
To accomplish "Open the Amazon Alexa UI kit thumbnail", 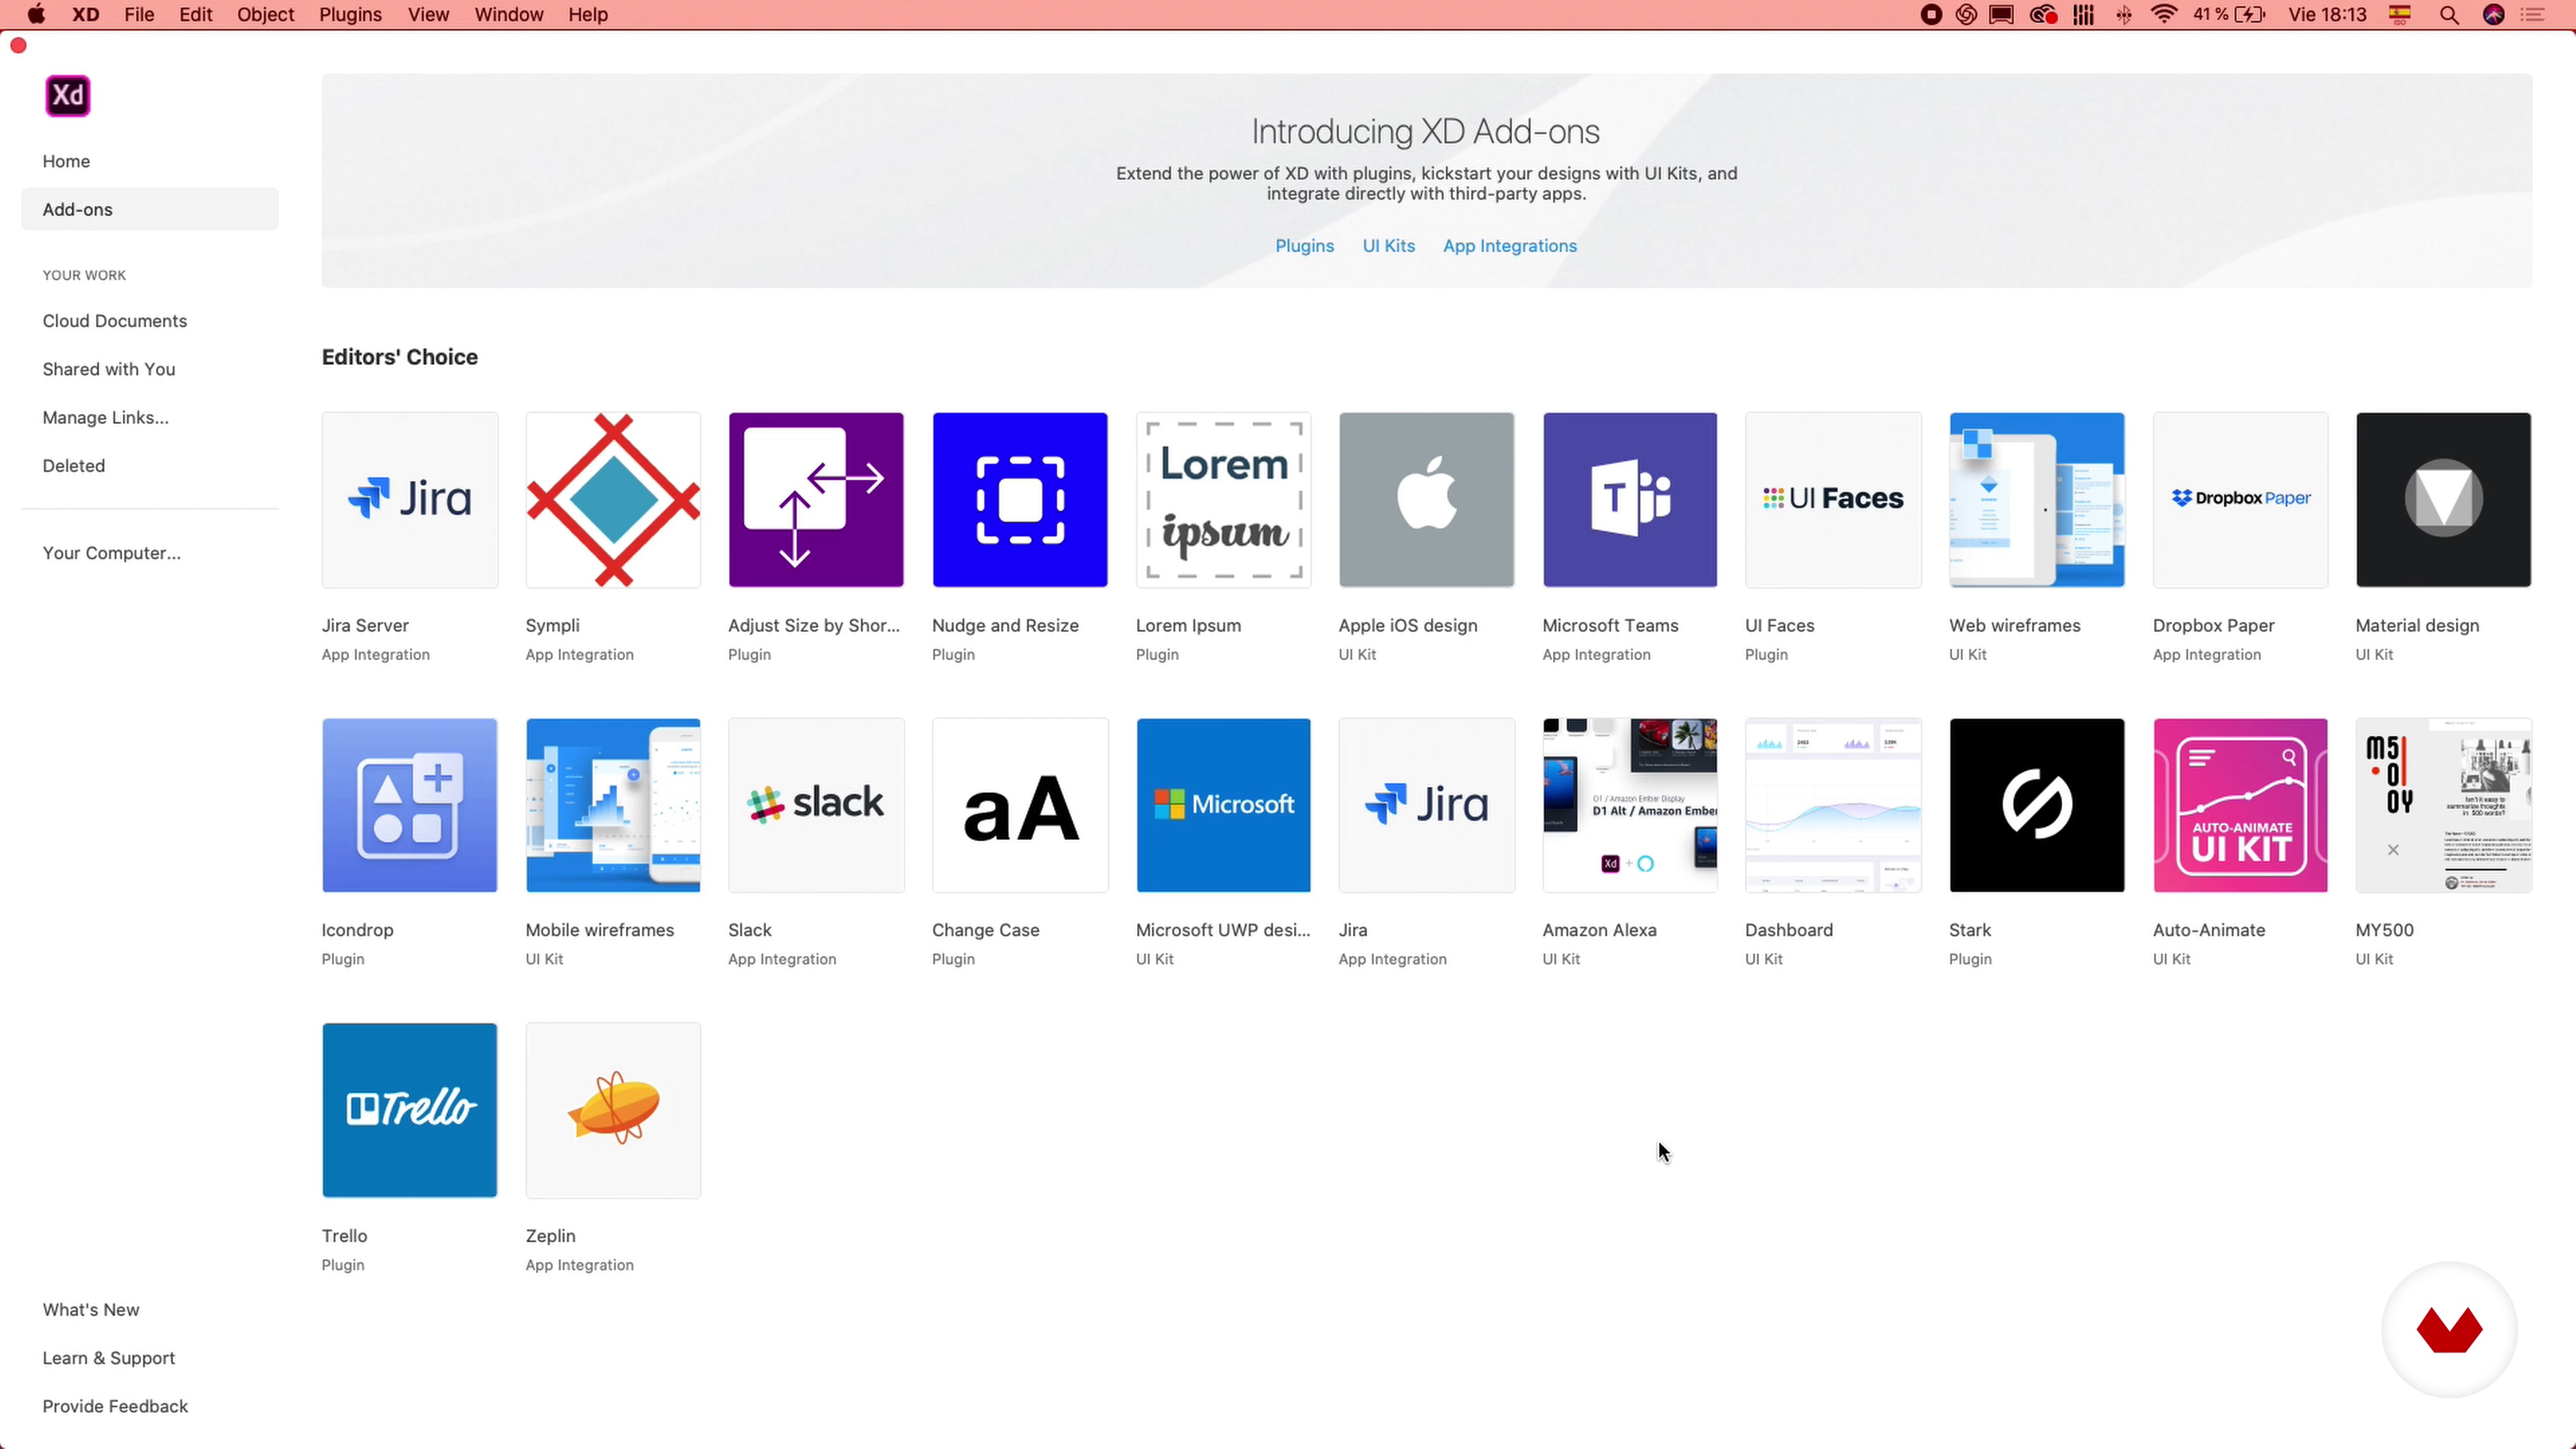I will [x=1630, y=805].
